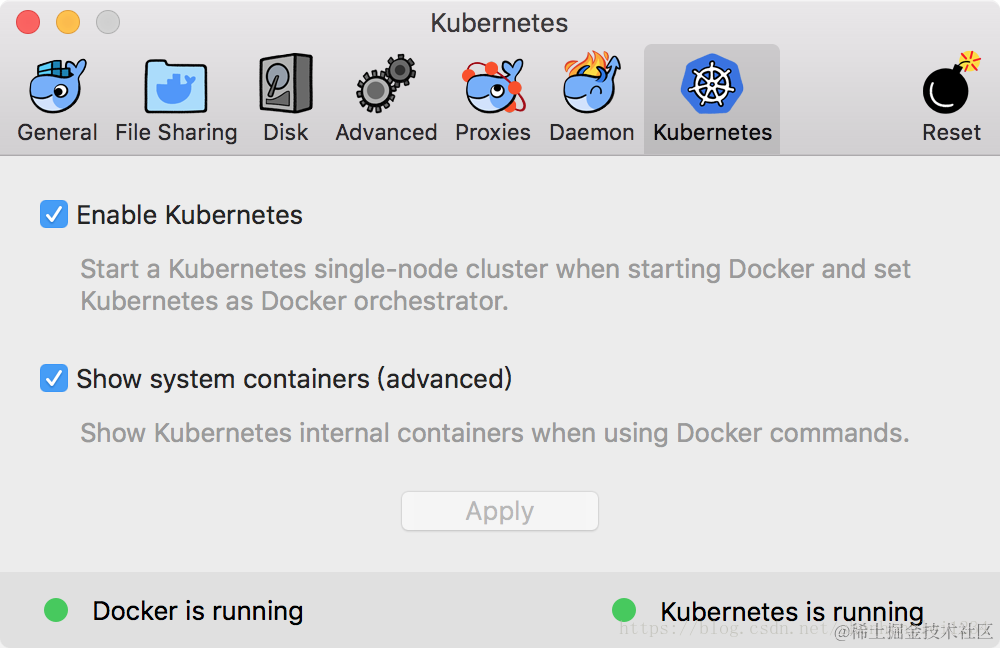Viewport: 1000px width, 648px height.
Task: Switch to the Kubernetes tab label
Action: [x=712, y=133]
